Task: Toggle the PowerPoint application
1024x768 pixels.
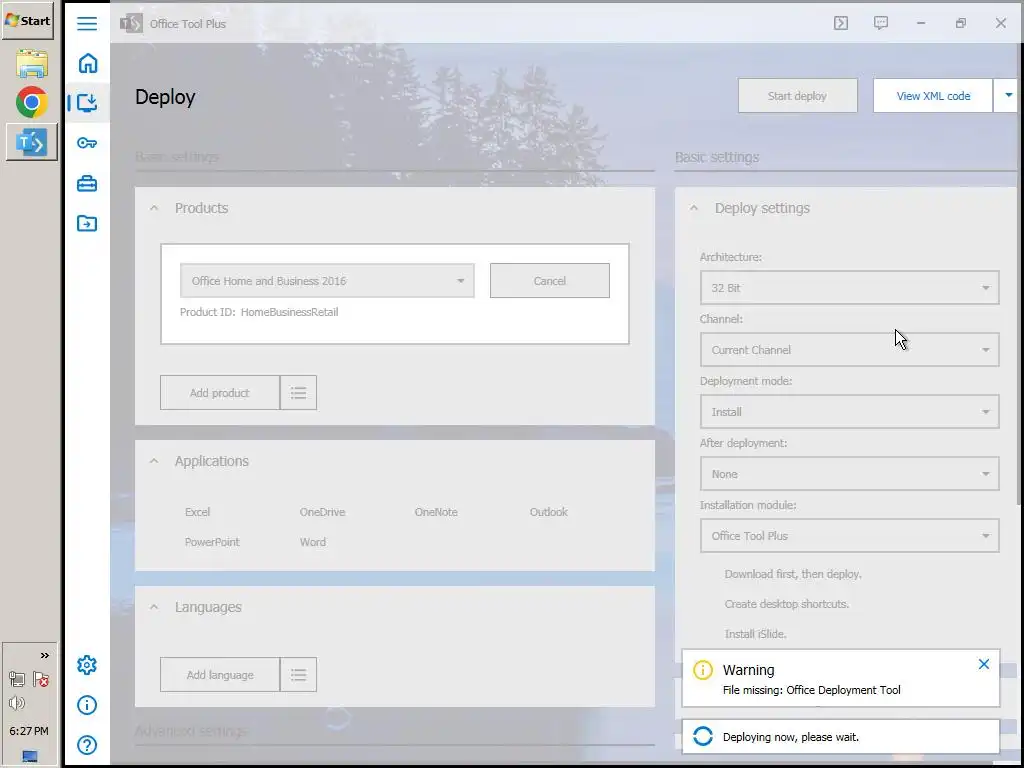Action: [x=212, y=542]
